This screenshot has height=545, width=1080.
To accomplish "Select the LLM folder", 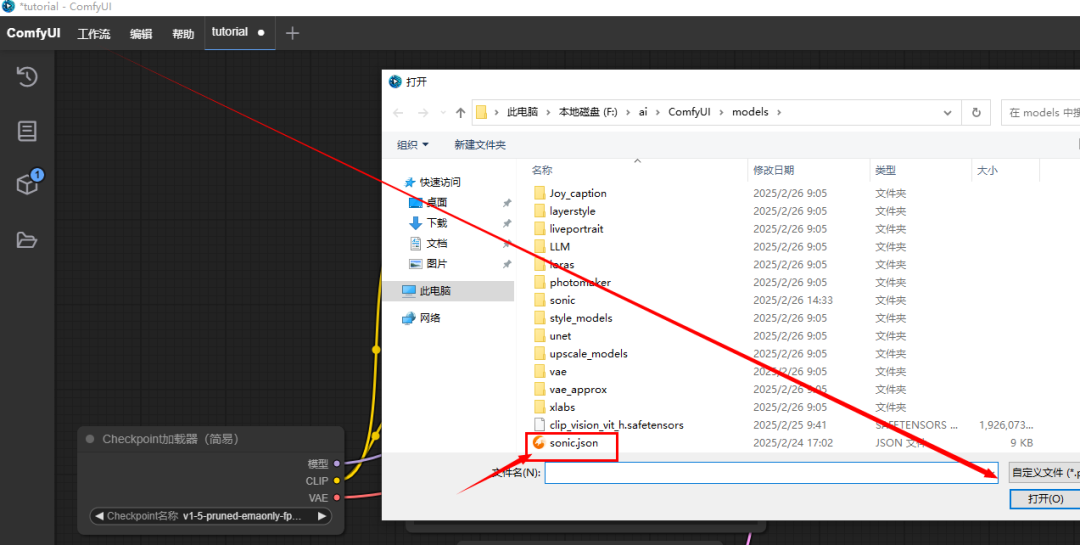I will pyautogui.click(x=559, y=247).
